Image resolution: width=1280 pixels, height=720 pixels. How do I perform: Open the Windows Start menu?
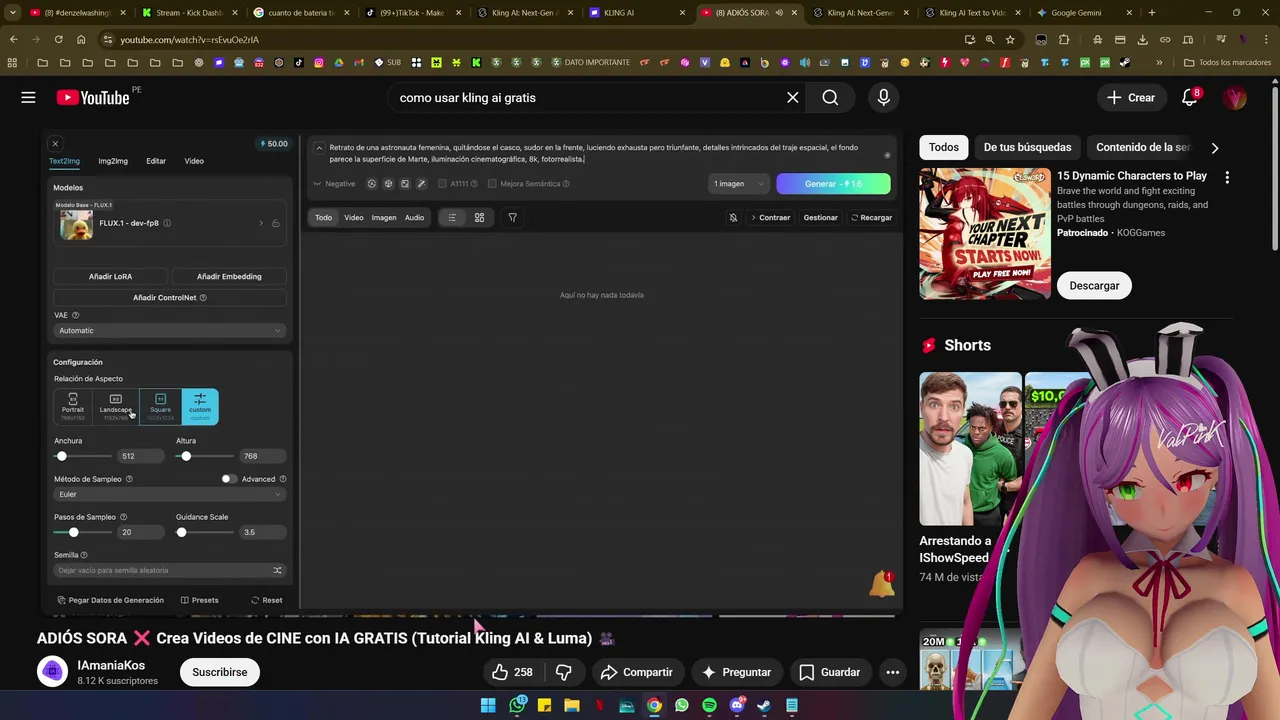[x=488, y=705]
